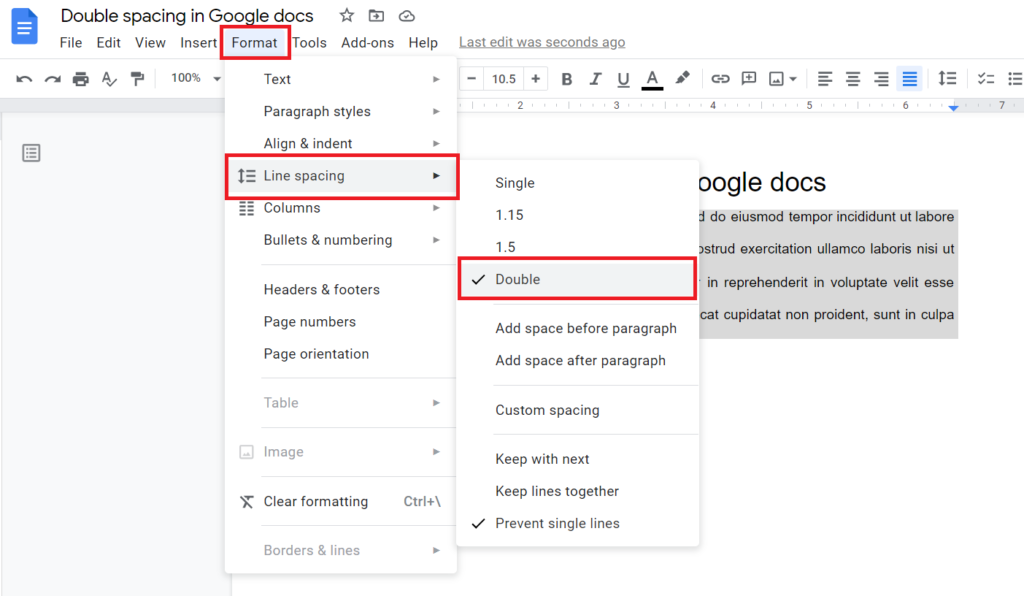Open the checklist tool
The image size is (1024, 596).
pyautogui.click(x=984, y=78)
